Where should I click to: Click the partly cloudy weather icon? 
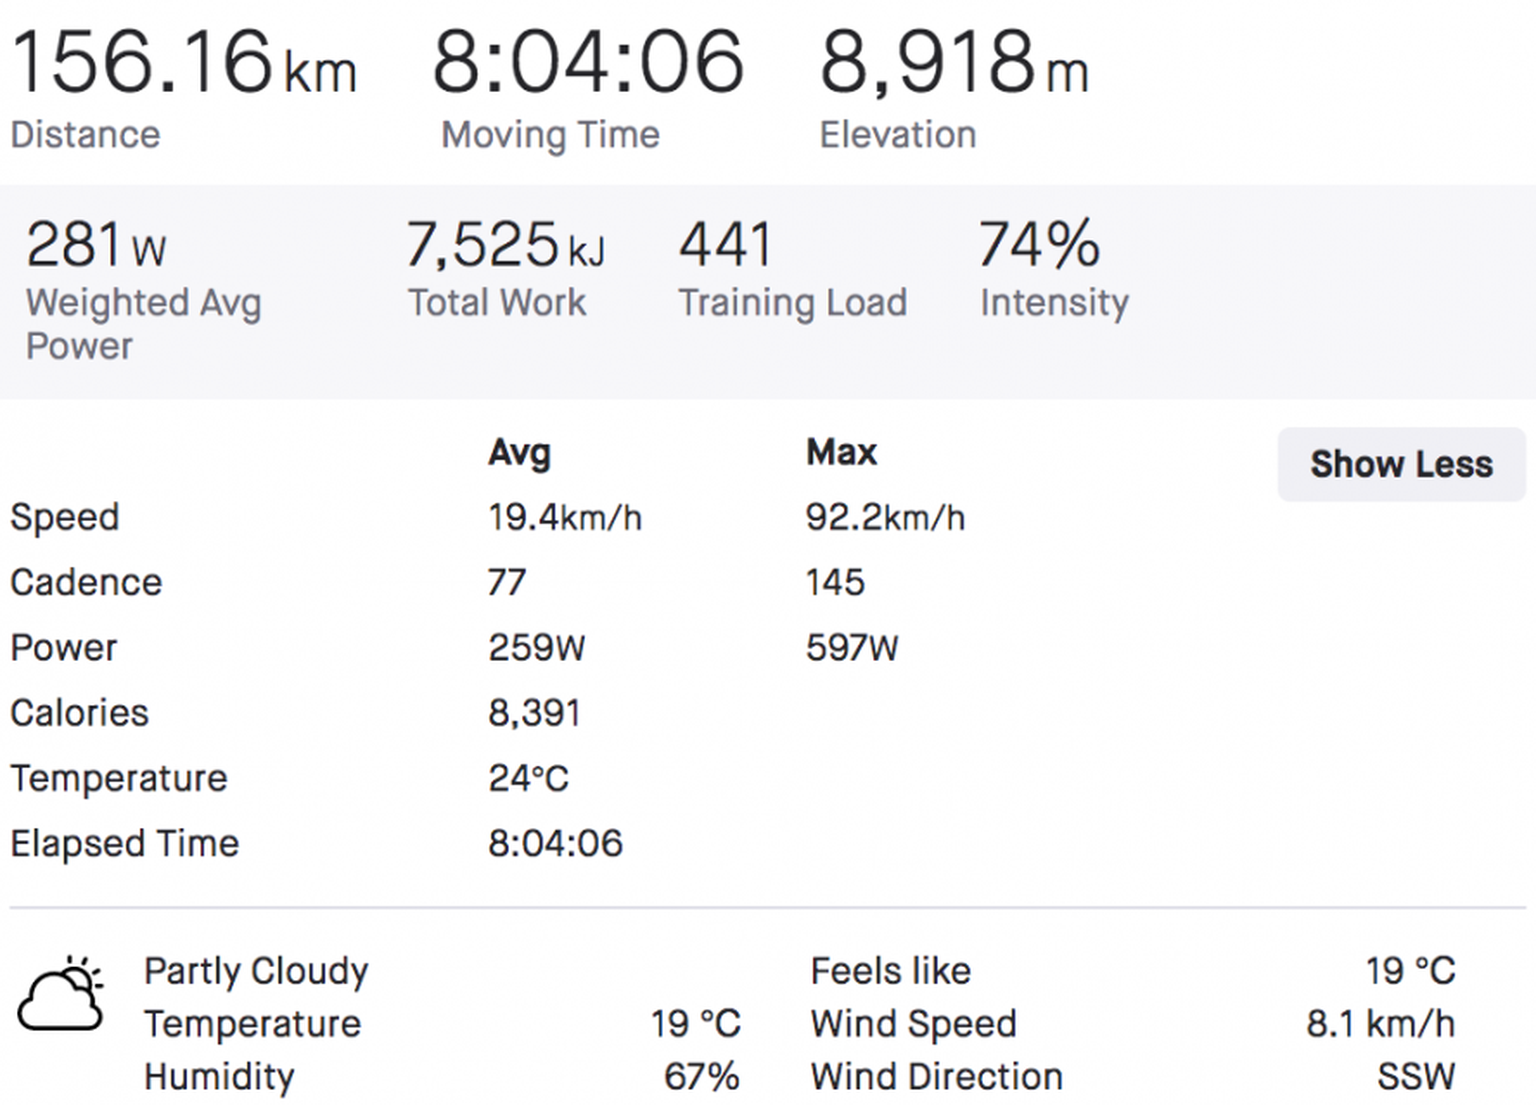click(61, 994)
